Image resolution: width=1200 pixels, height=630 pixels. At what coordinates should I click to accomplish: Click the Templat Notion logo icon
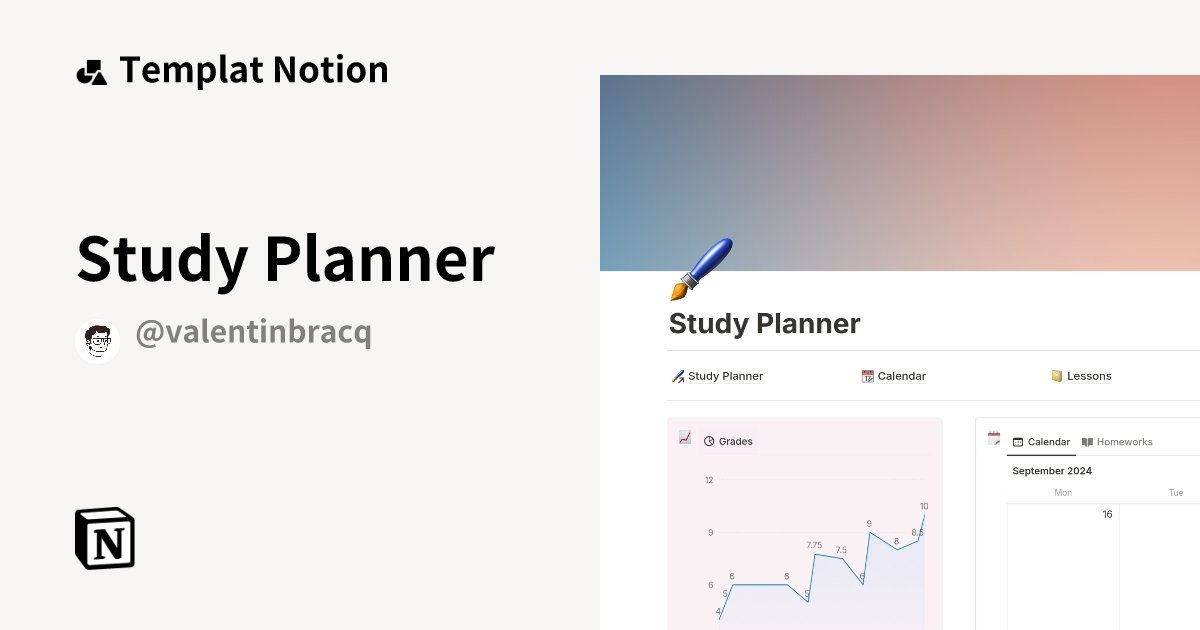pos(91,70)
